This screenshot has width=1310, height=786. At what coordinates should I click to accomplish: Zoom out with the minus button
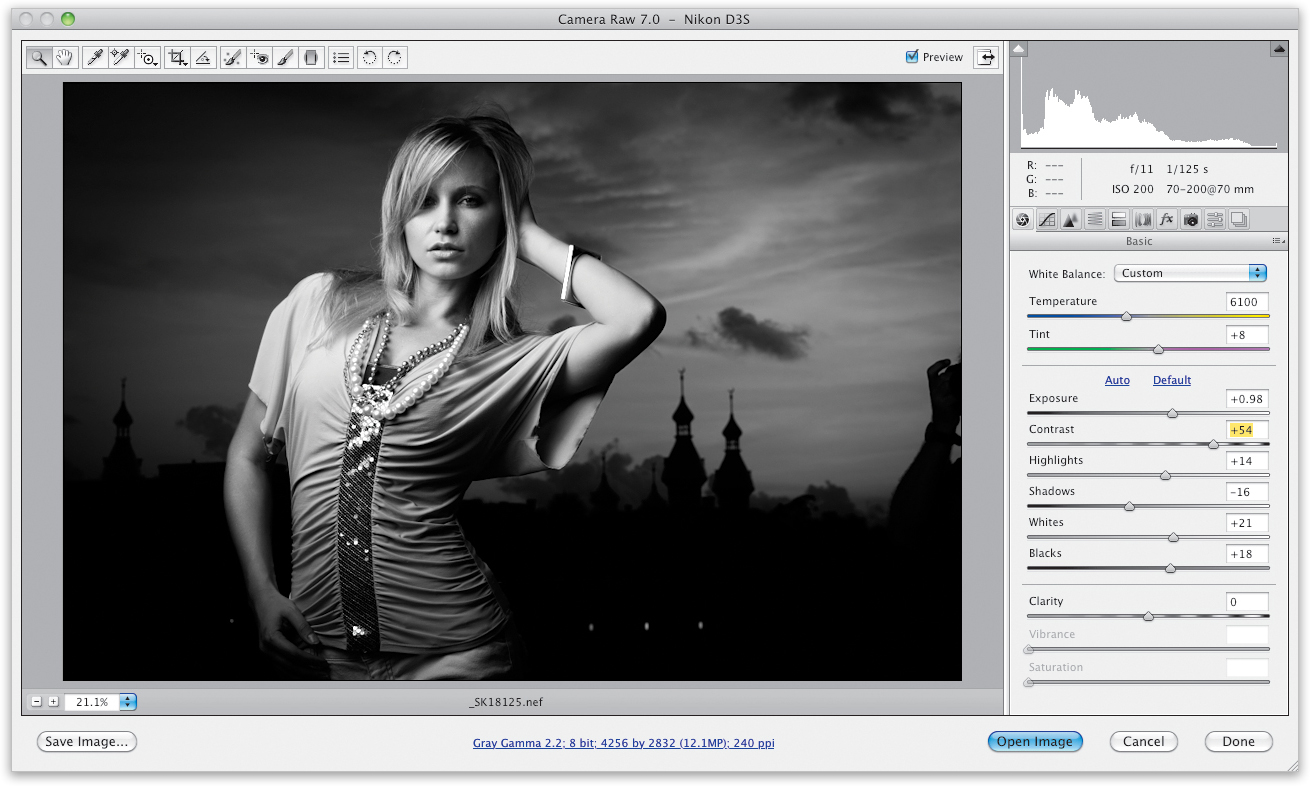click(x=37, y=702)
